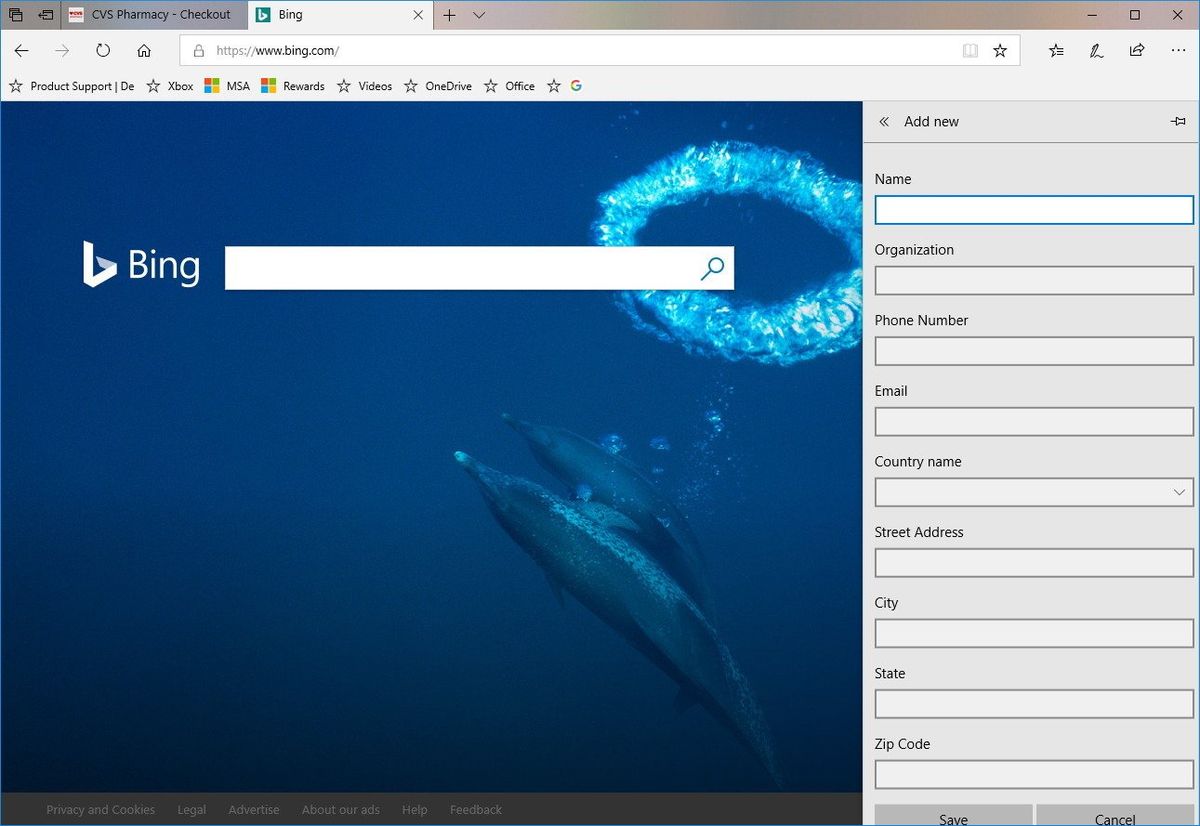1200x826 pixels.
Task: Click the Bing search magnifier
Action: (x=712, y=268)
